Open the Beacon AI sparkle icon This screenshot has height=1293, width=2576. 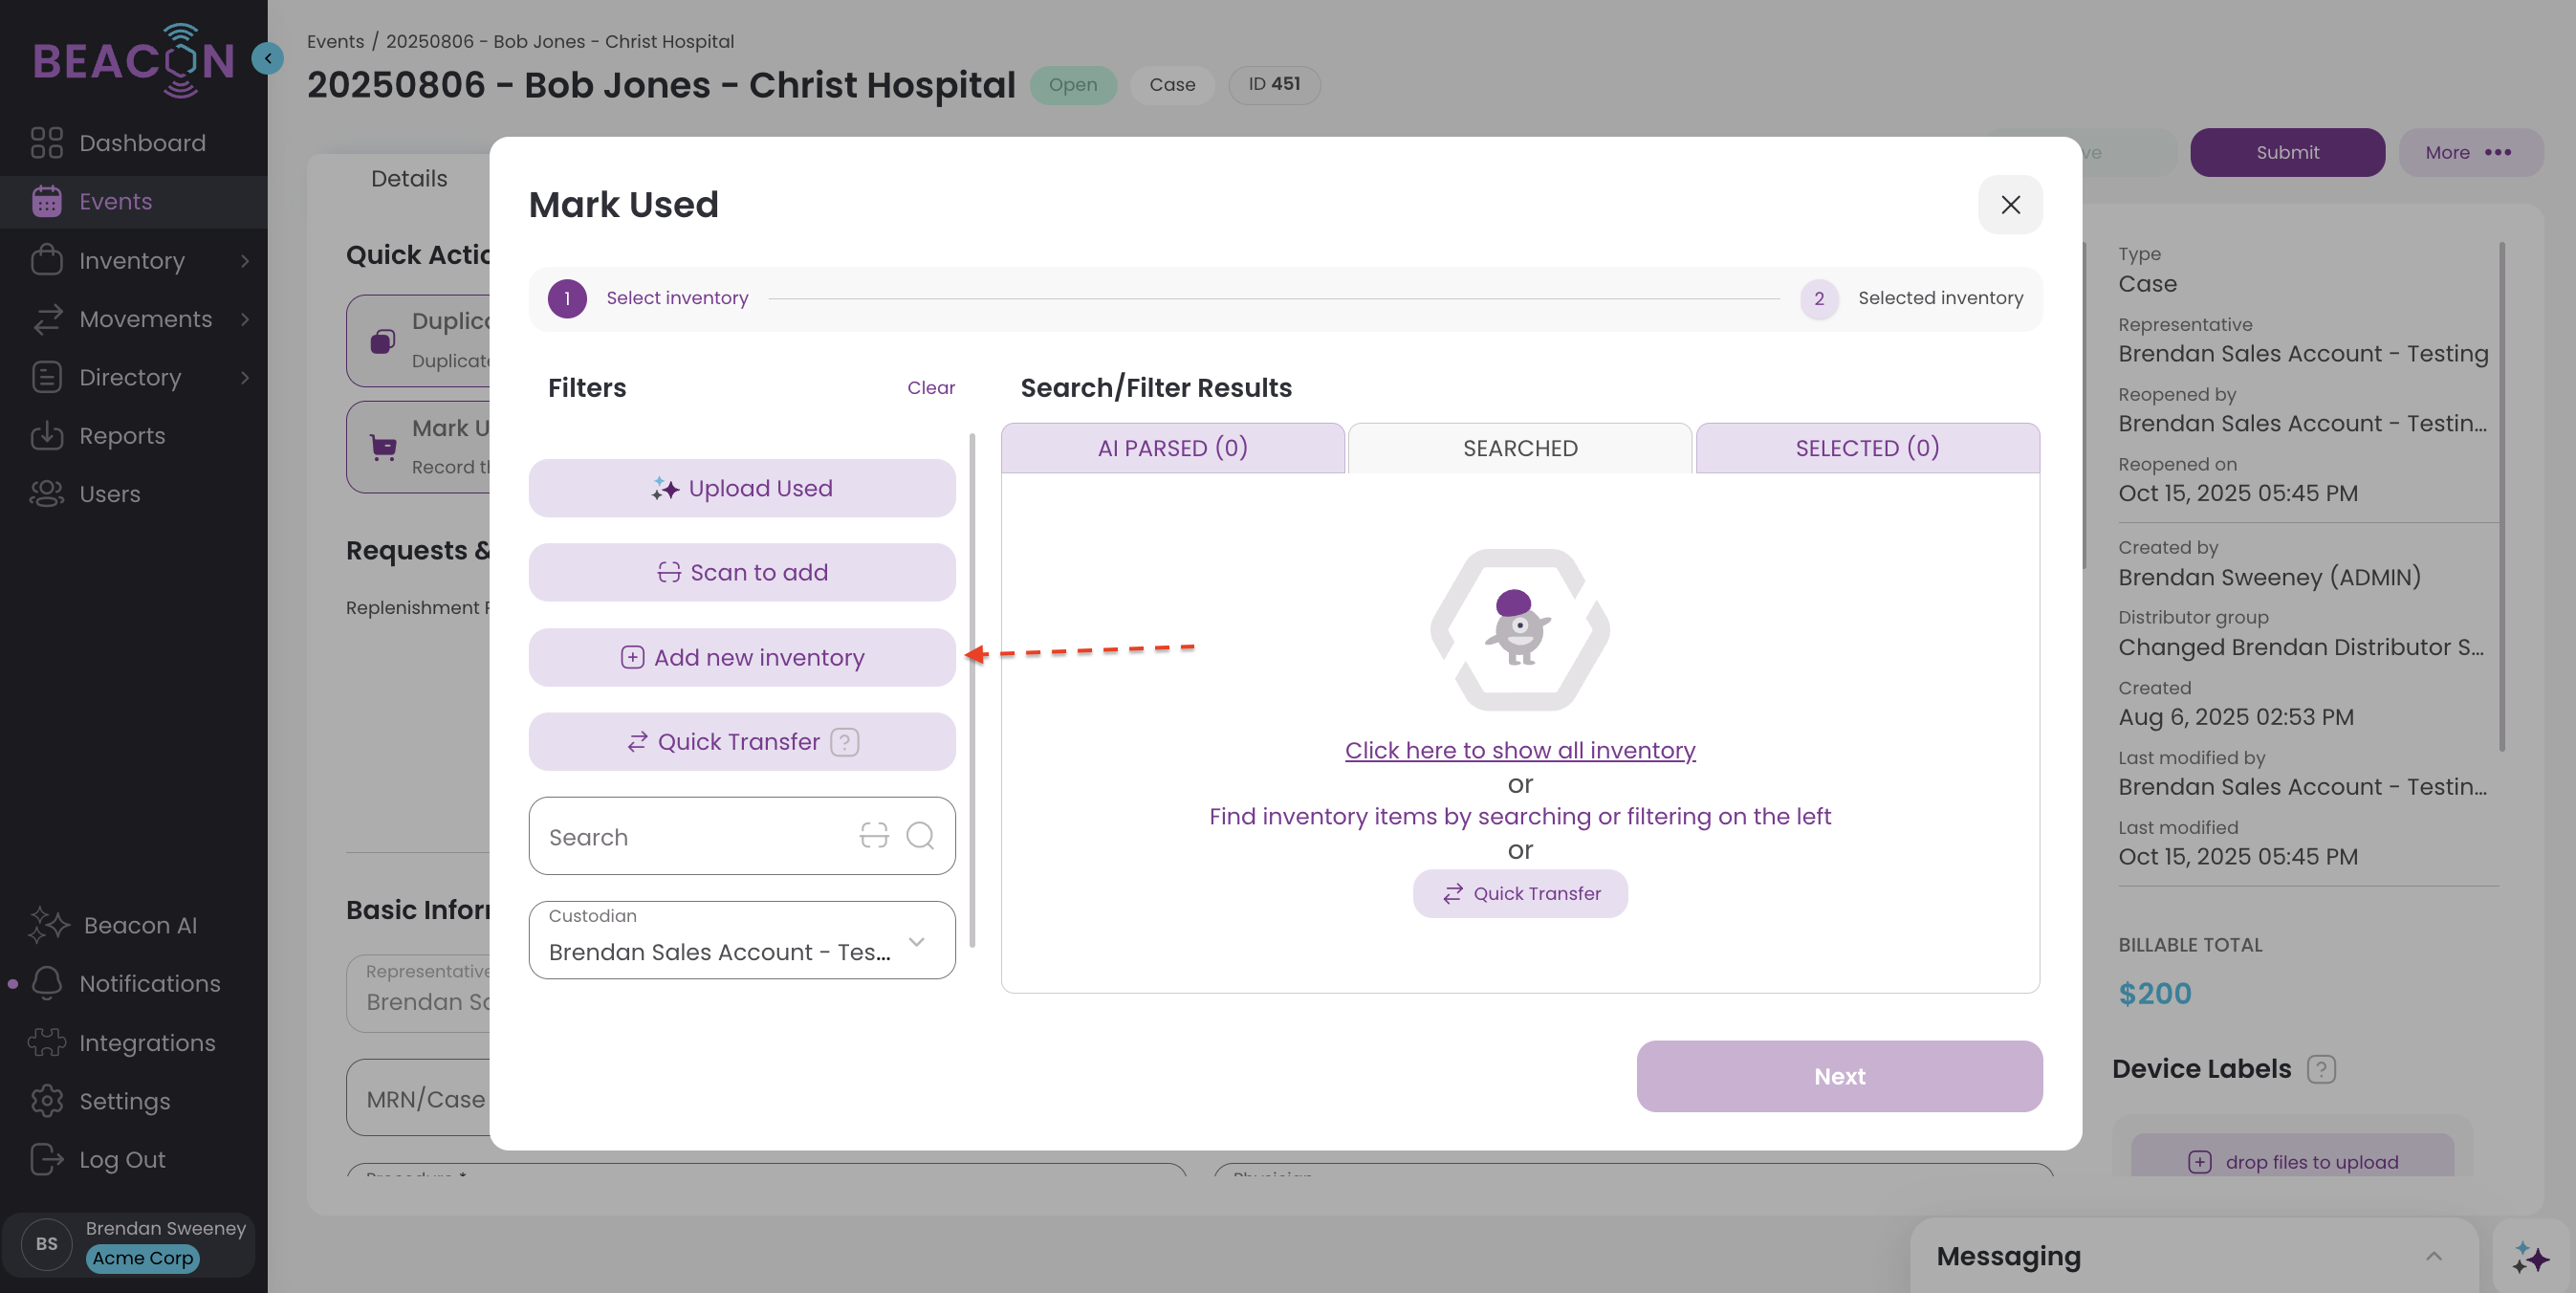pyautogui.click(x=48, y=925)
